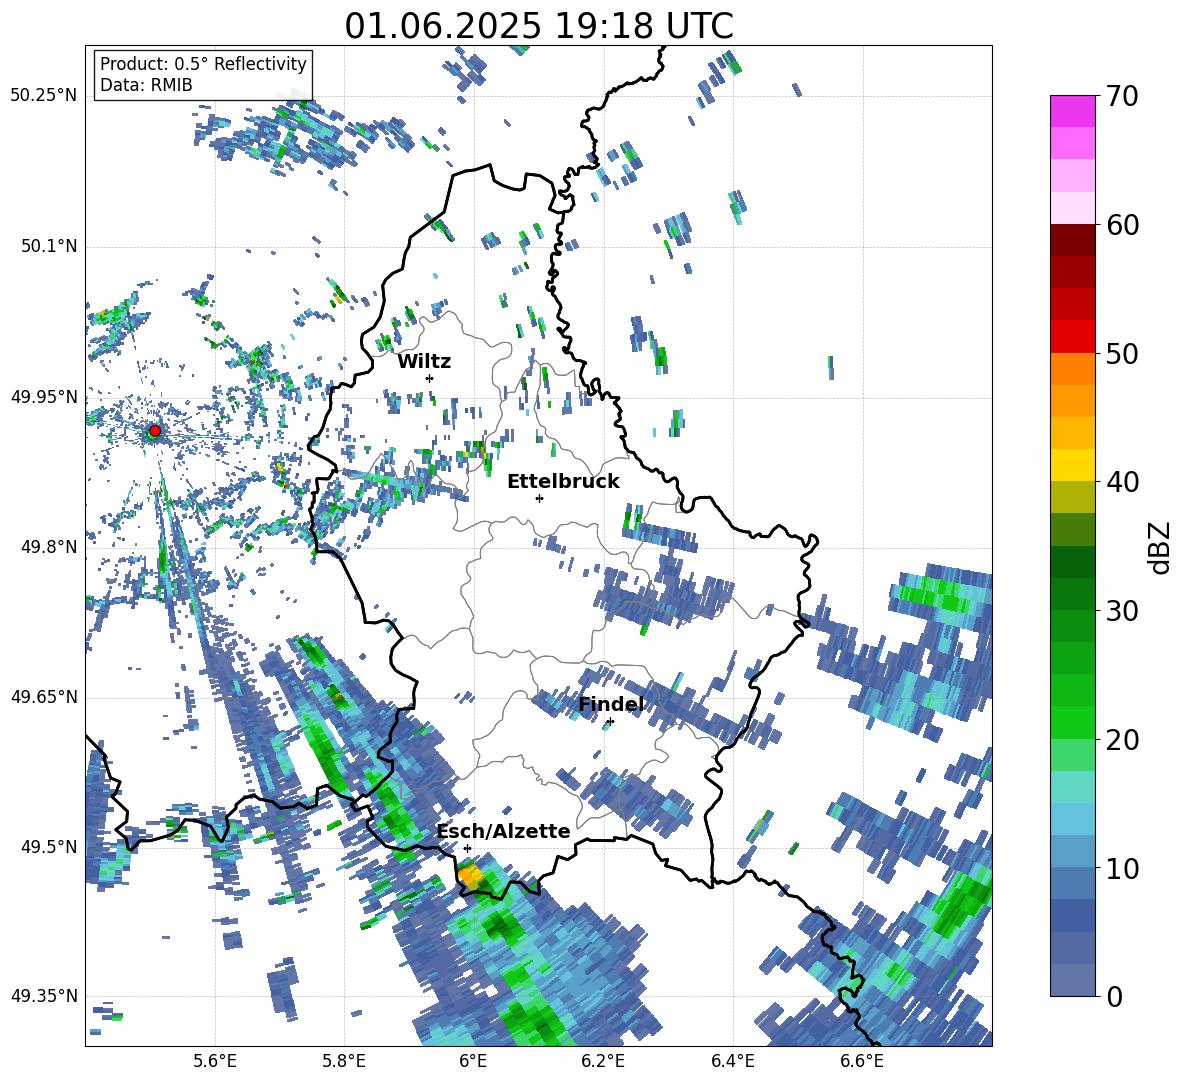
Task: Click the 6°E longitude label
Action: [473, 1061]
